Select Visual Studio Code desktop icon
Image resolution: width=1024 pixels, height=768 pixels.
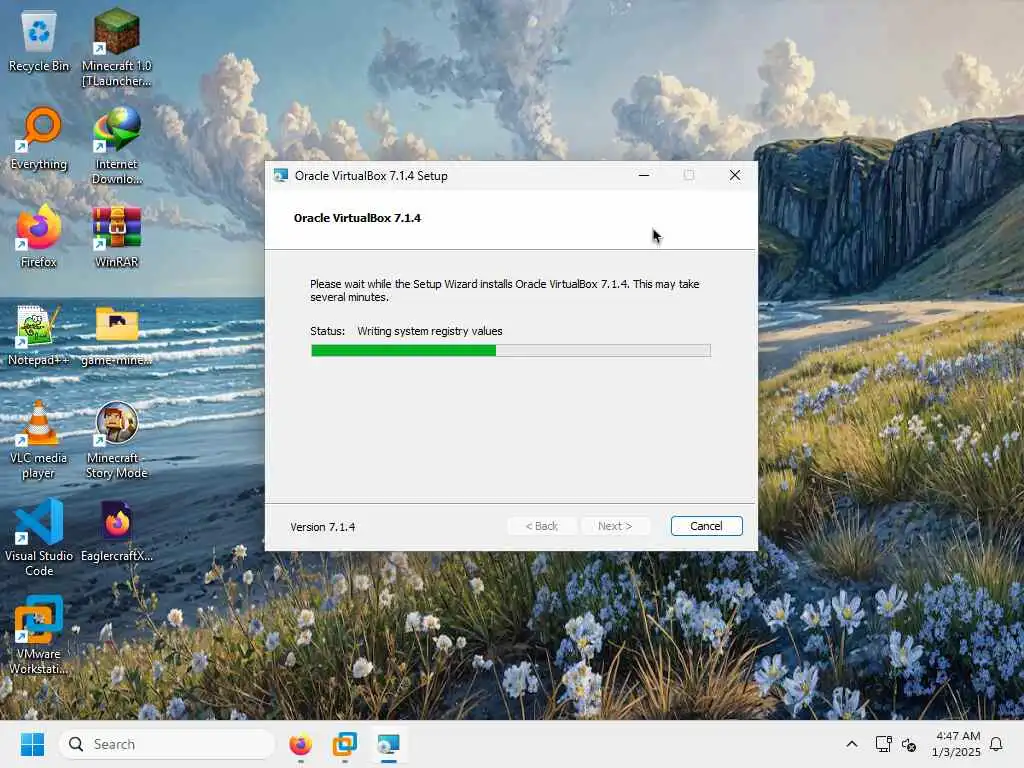click(x=39, y=537)
